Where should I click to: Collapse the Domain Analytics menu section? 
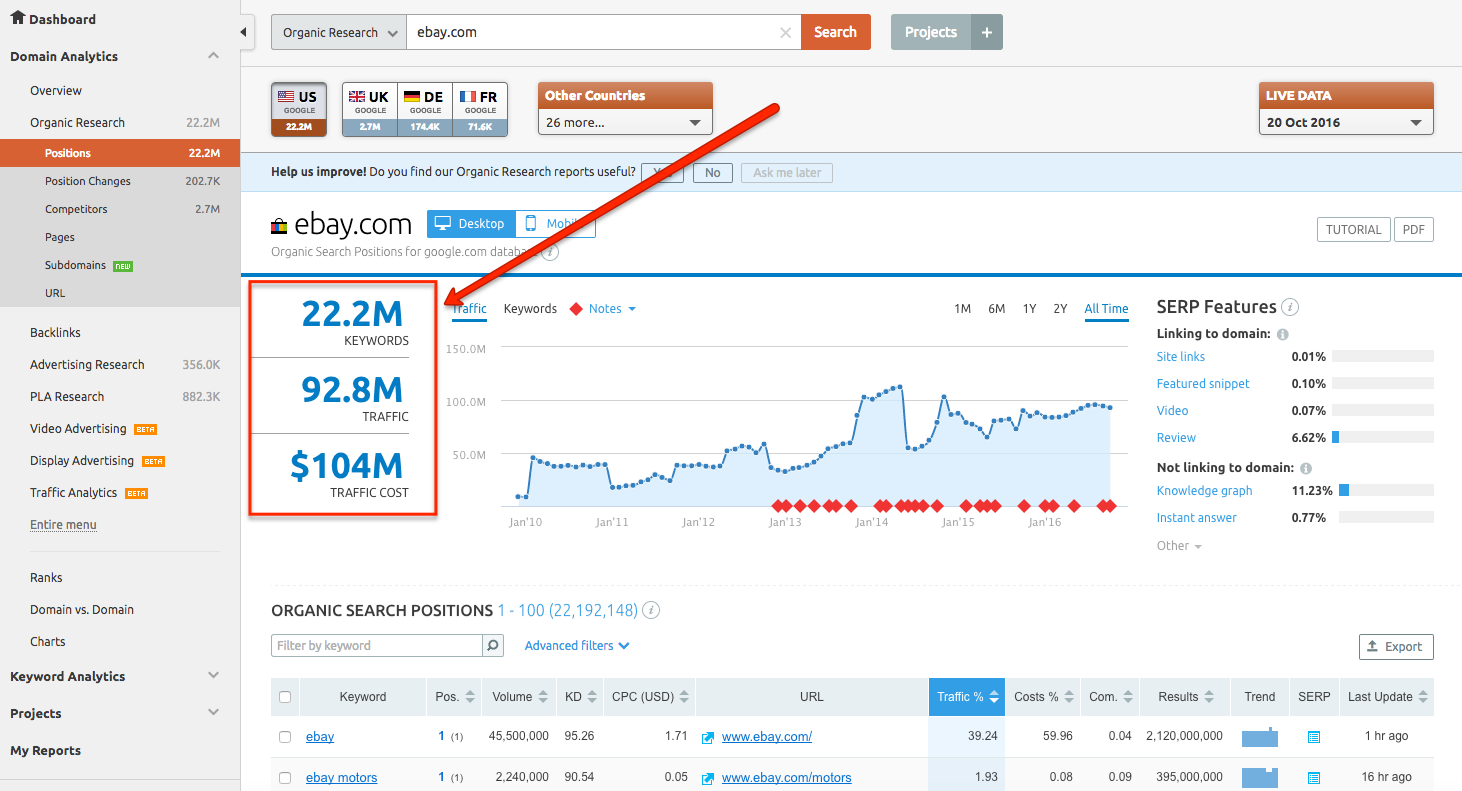coord(213,56)
